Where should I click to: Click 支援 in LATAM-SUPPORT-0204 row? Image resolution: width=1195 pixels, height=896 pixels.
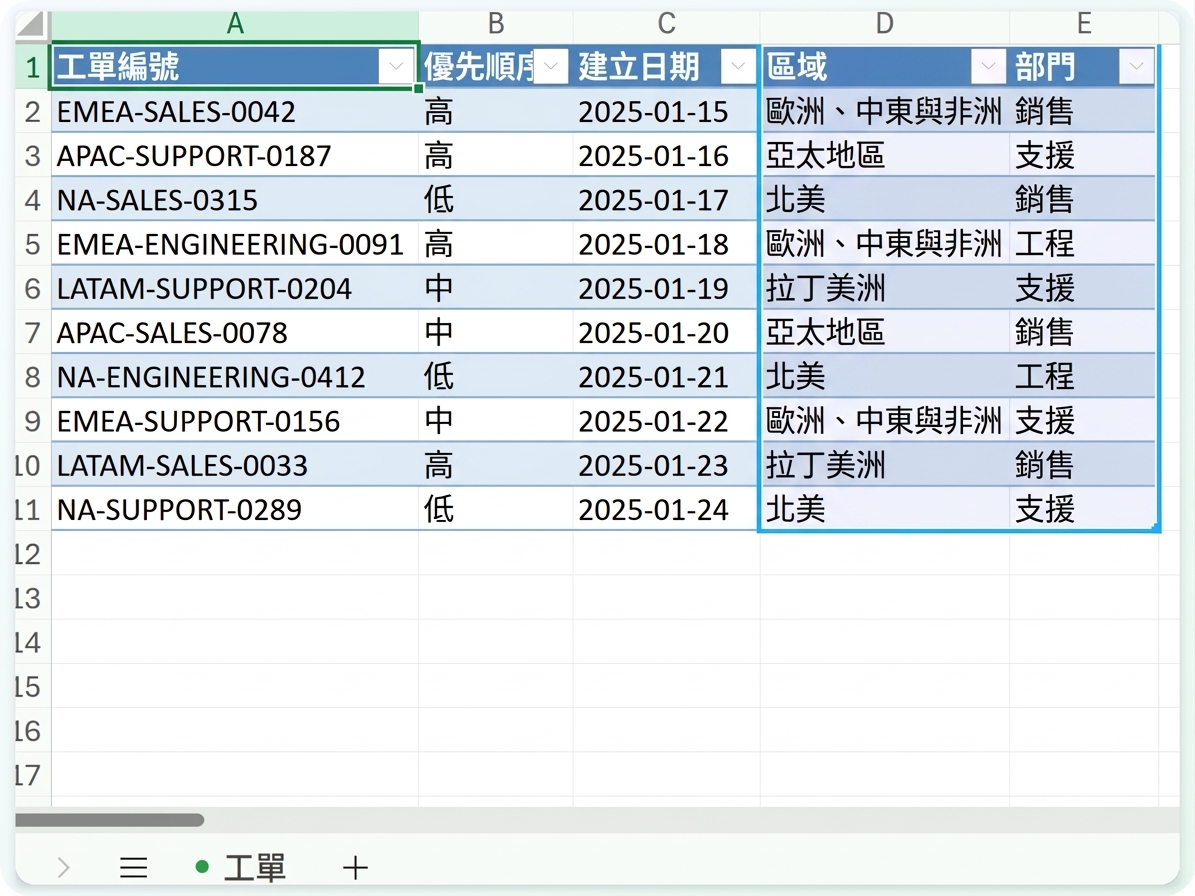coord(1083,288)
